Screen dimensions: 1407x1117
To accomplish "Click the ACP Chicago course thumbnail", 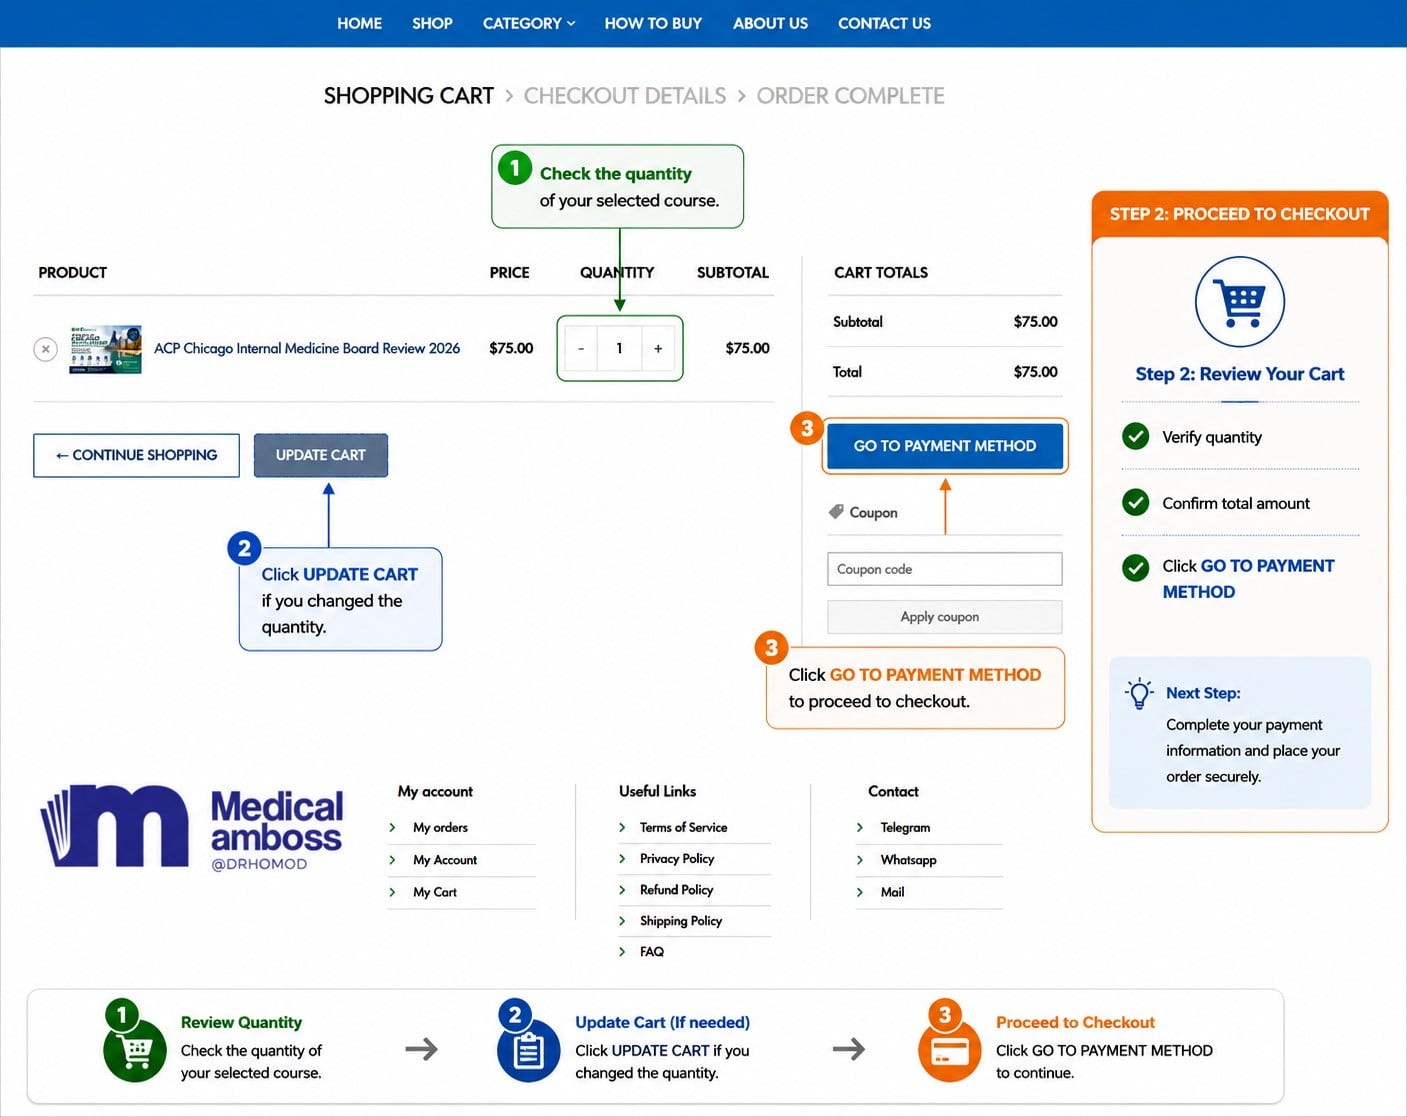I will [x=105, y=349].
